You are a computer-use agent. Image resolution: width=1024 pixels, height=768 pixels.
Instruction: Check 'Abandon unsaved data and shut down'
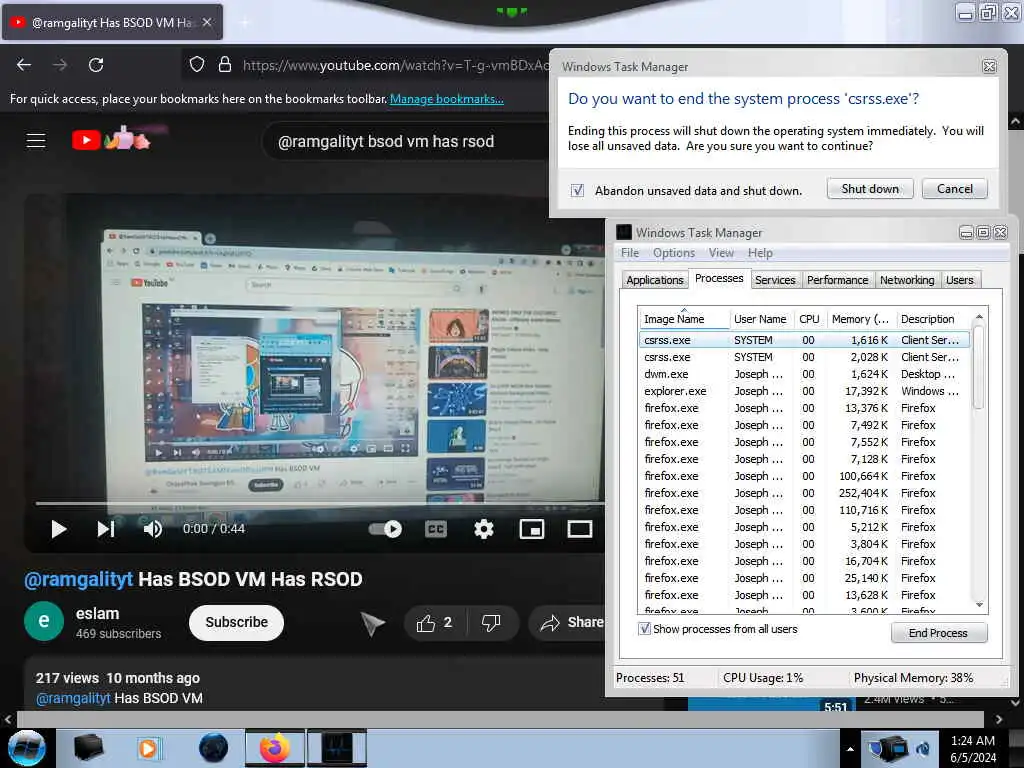577,191
